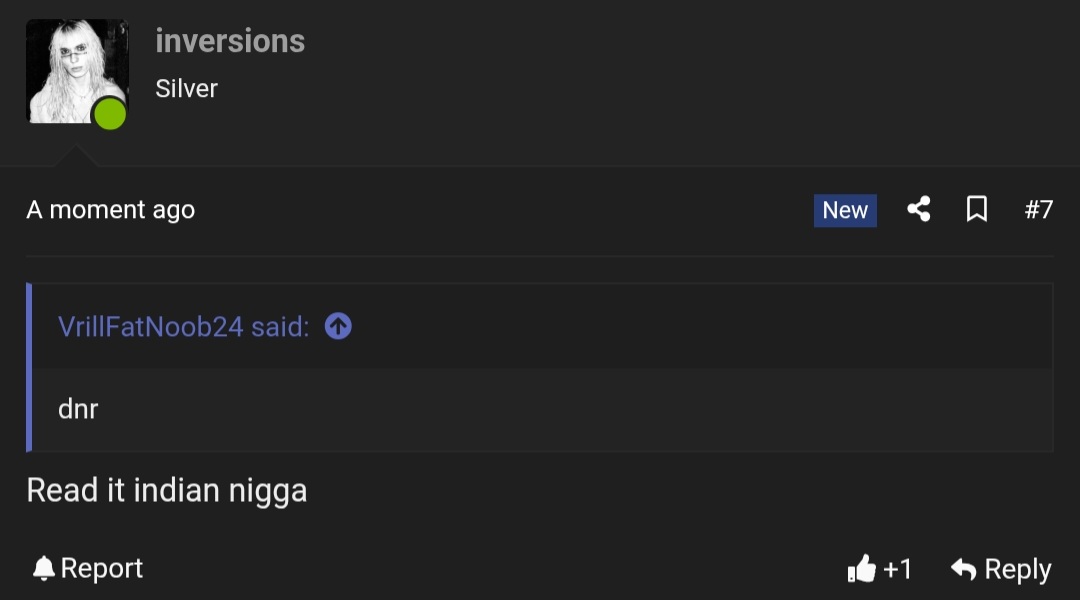The height and width of the screenshot is (600, 1080).
Task: Open the #7 post permalink
Action: tap(1039, 209)
